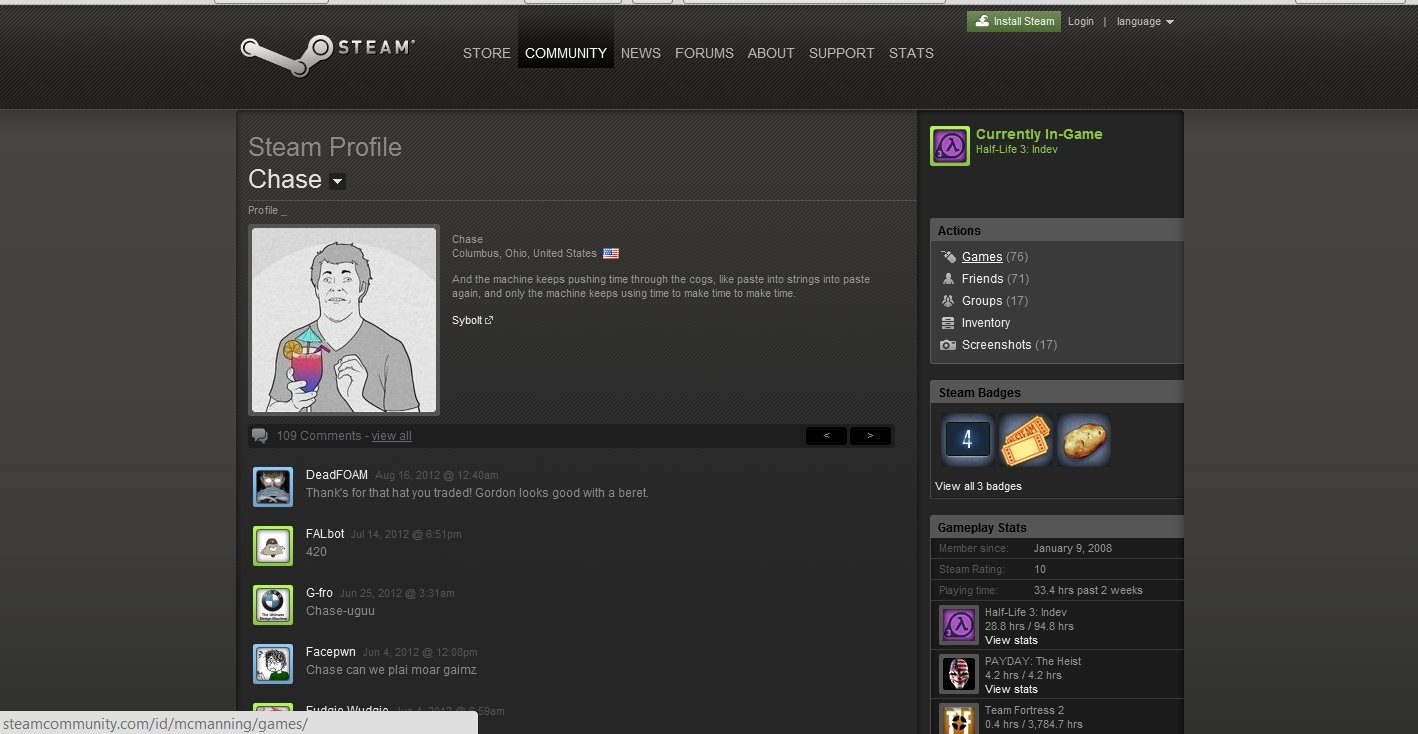Open the NEWS menu
This screenshot has width=1418, height=734.
click(641, 53)
